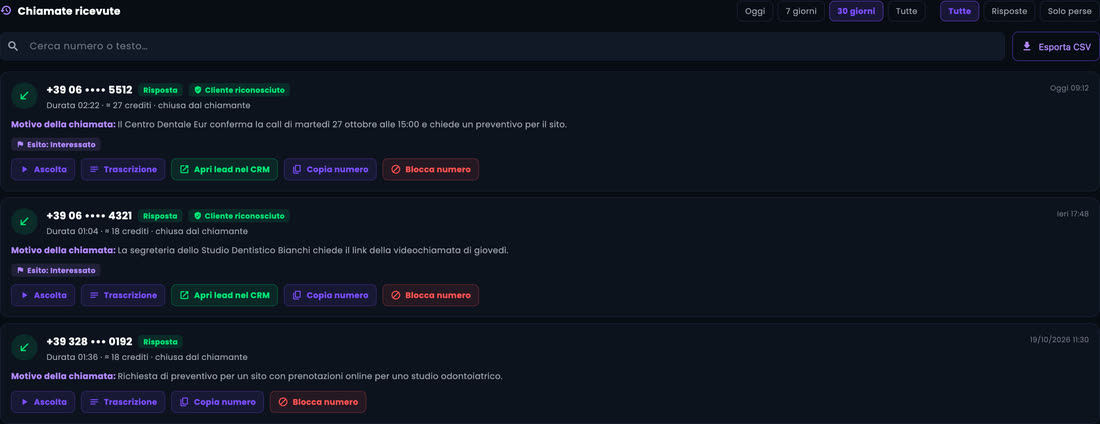Click the shield icon in the 5512 Cliente riconosciuto badge
This screenshot has width=1100, height=424.
[x=198, y=90]
